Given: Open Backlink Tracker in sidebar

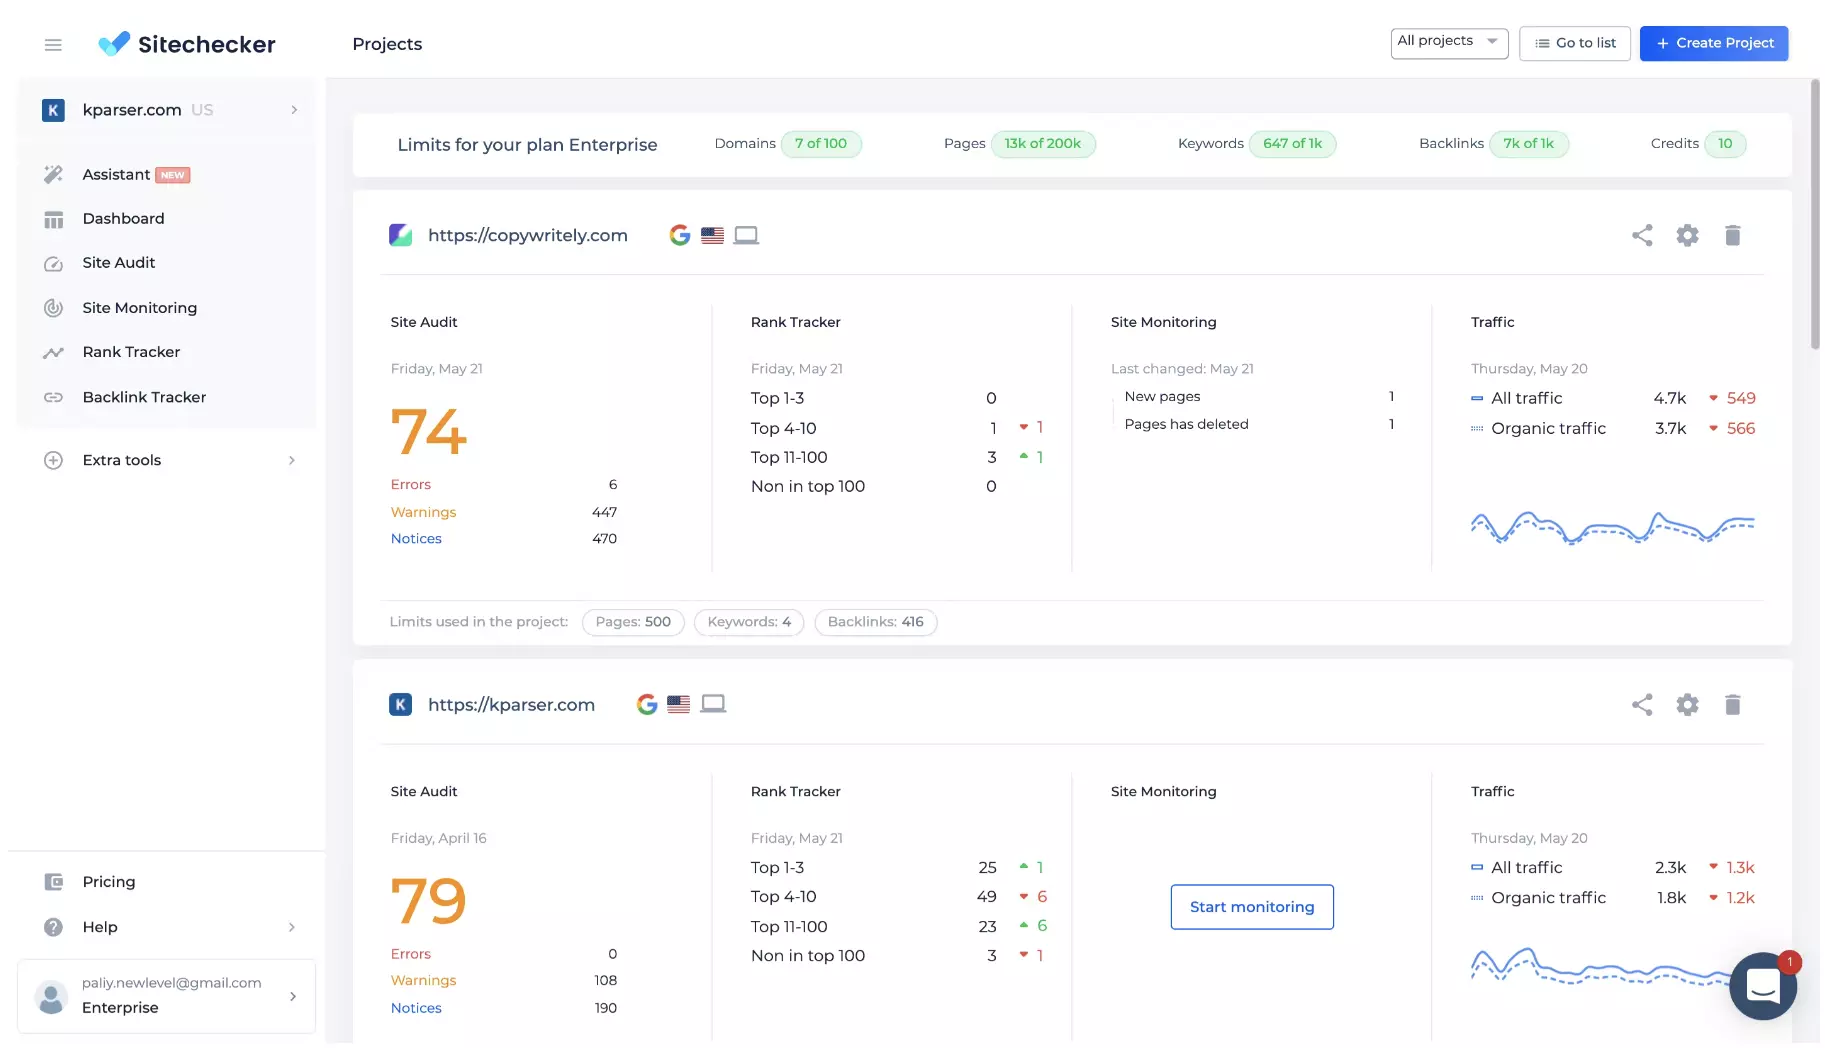Looking at the screenshot, I should [144, 397].
